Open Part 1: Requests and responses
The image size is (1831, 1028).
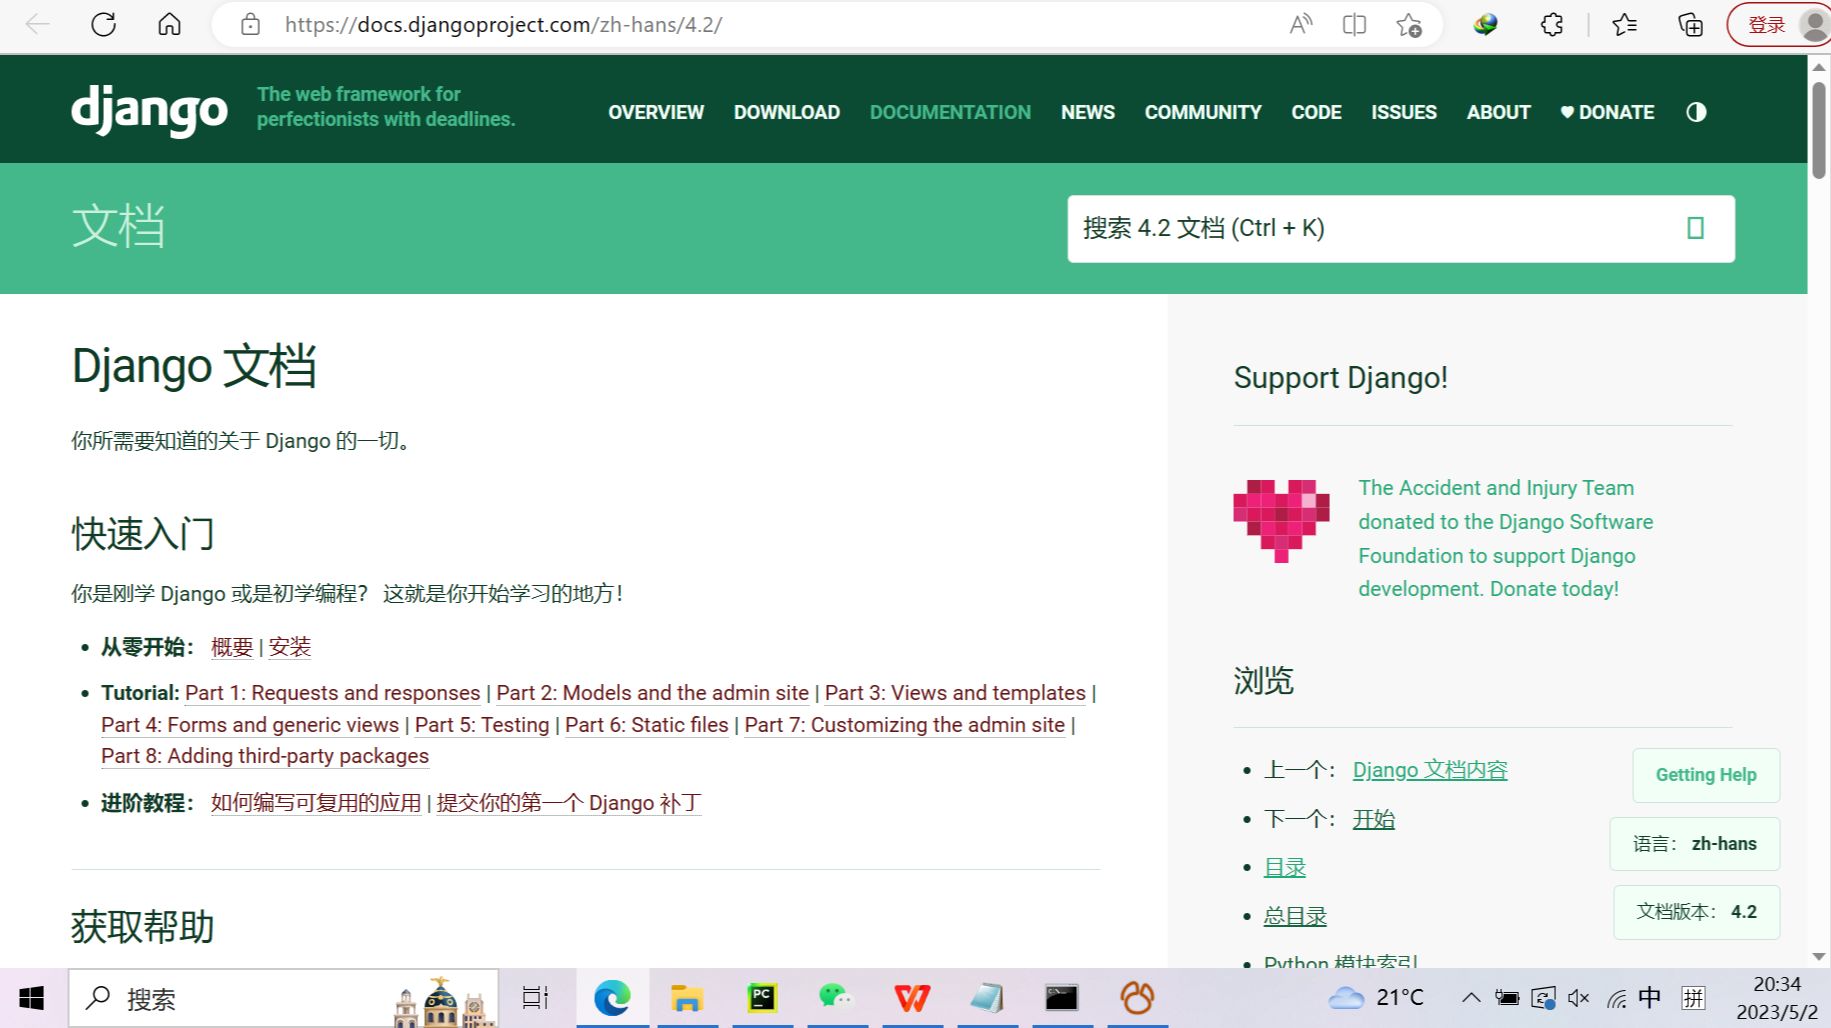[x=332, y=693]
